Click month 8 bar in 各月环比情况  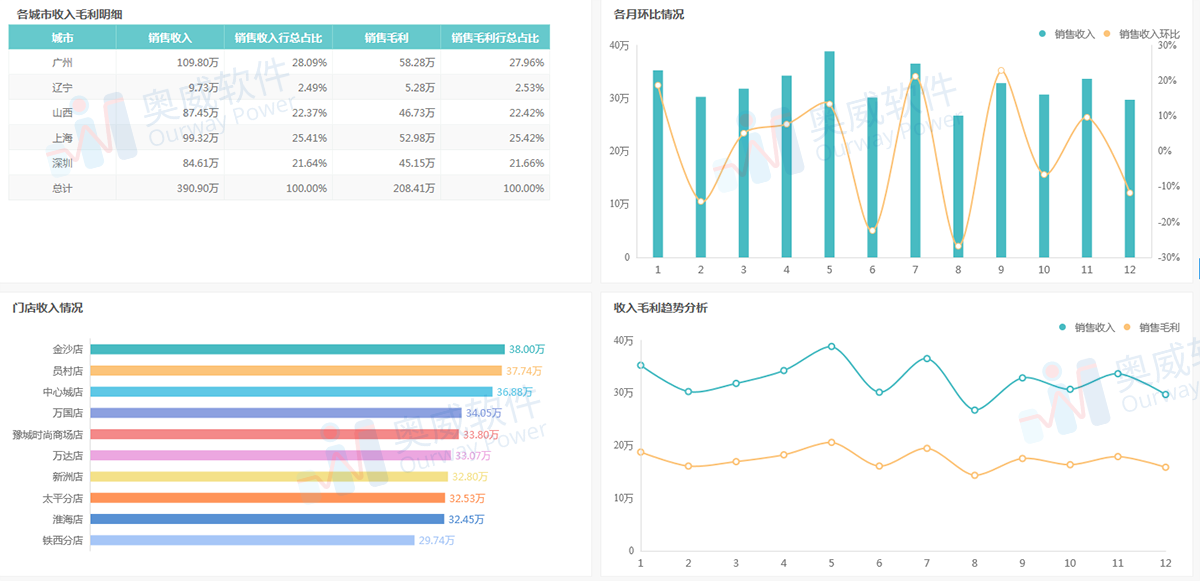(x=958, y=186)
